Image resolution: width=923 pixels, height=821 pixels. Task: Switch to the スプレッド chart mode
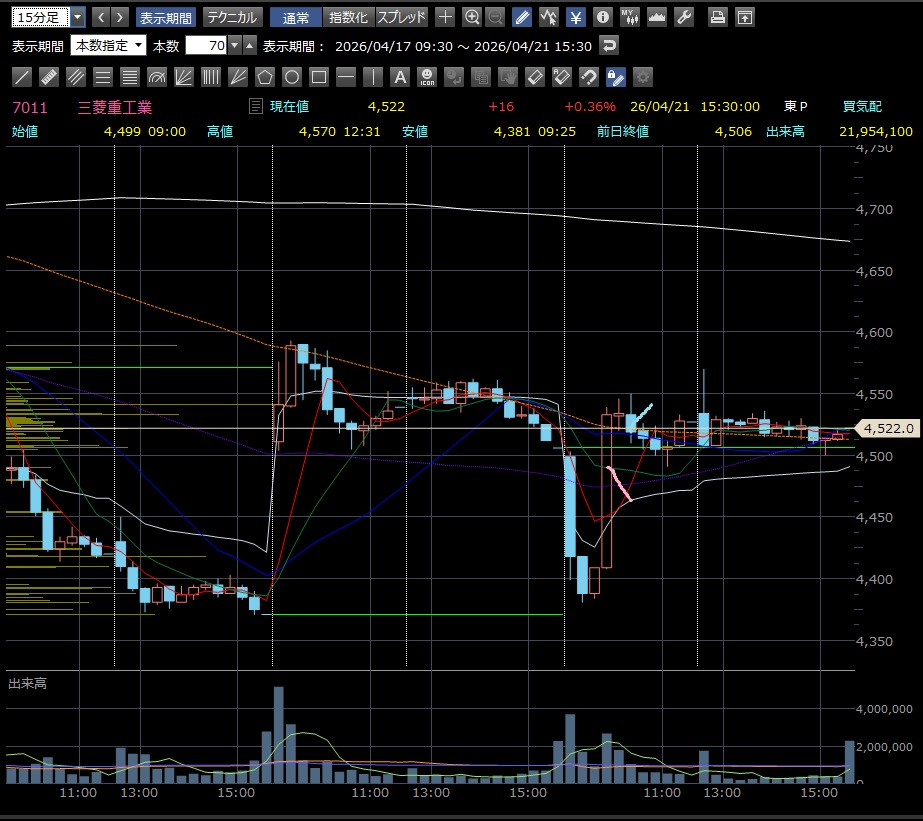coord(402,17)
